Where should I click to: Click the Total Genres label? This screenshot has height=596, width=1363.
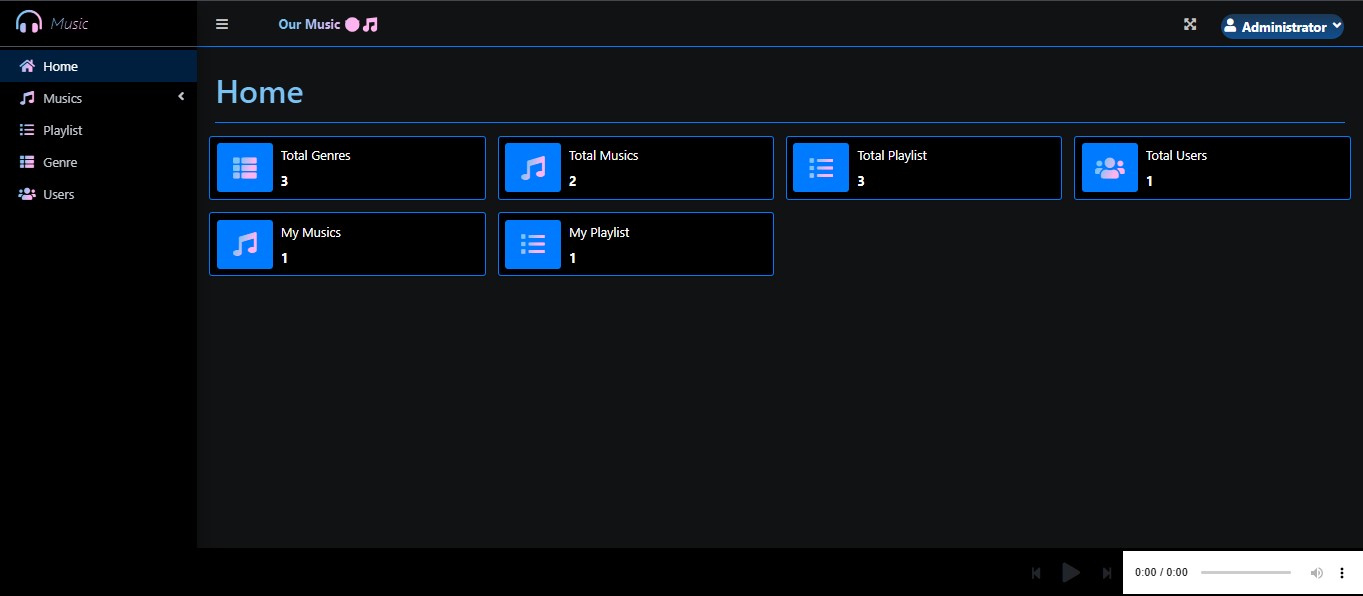(x=316, y=155)
